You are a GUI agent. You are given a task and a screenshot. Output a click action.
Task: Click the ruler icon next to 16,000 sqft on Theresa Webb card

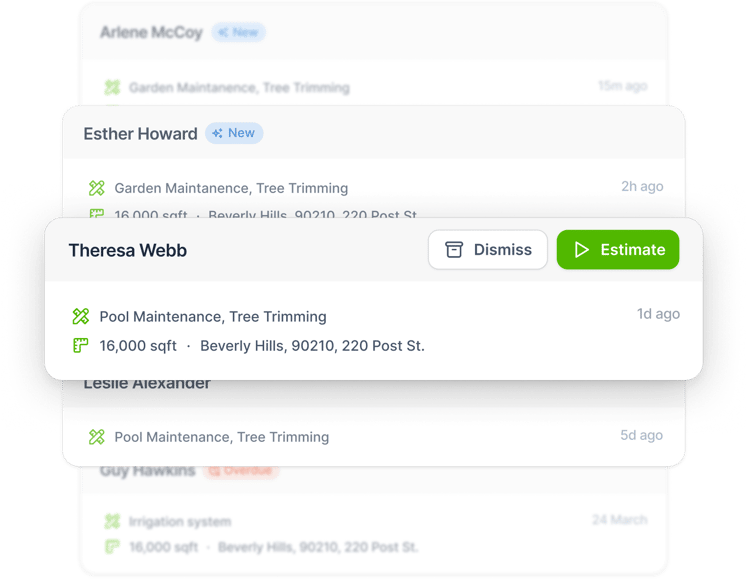click(x=81, y=345)
